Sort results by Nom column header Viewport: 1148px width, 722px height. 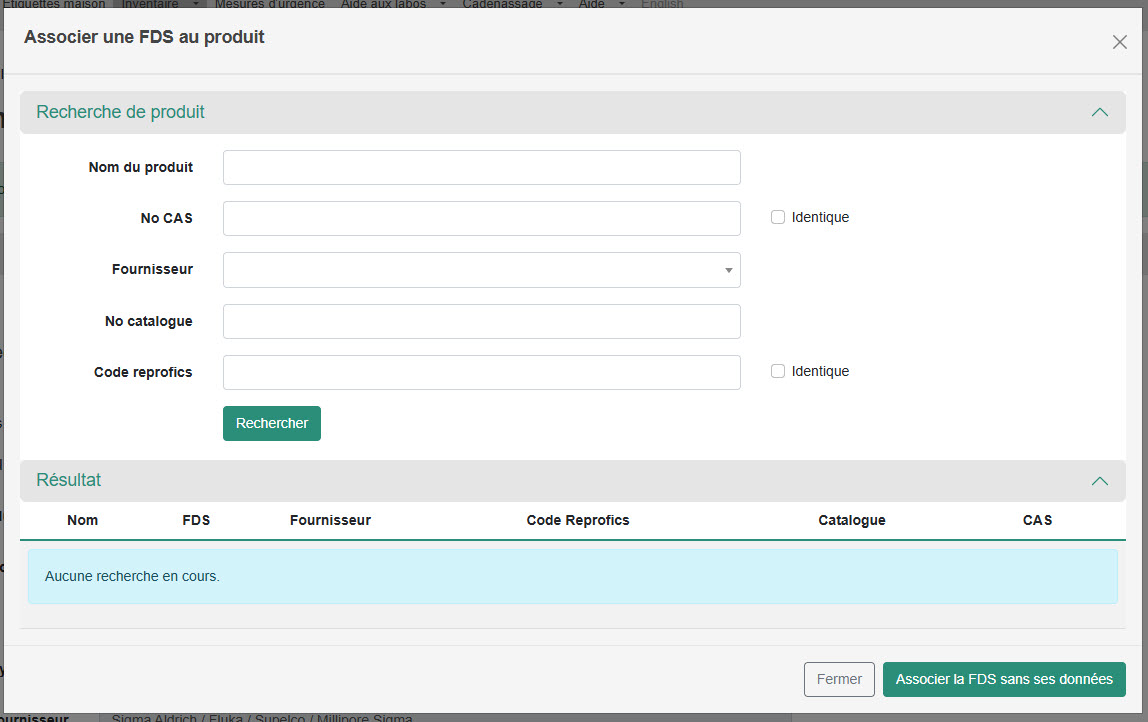(83, 520)
